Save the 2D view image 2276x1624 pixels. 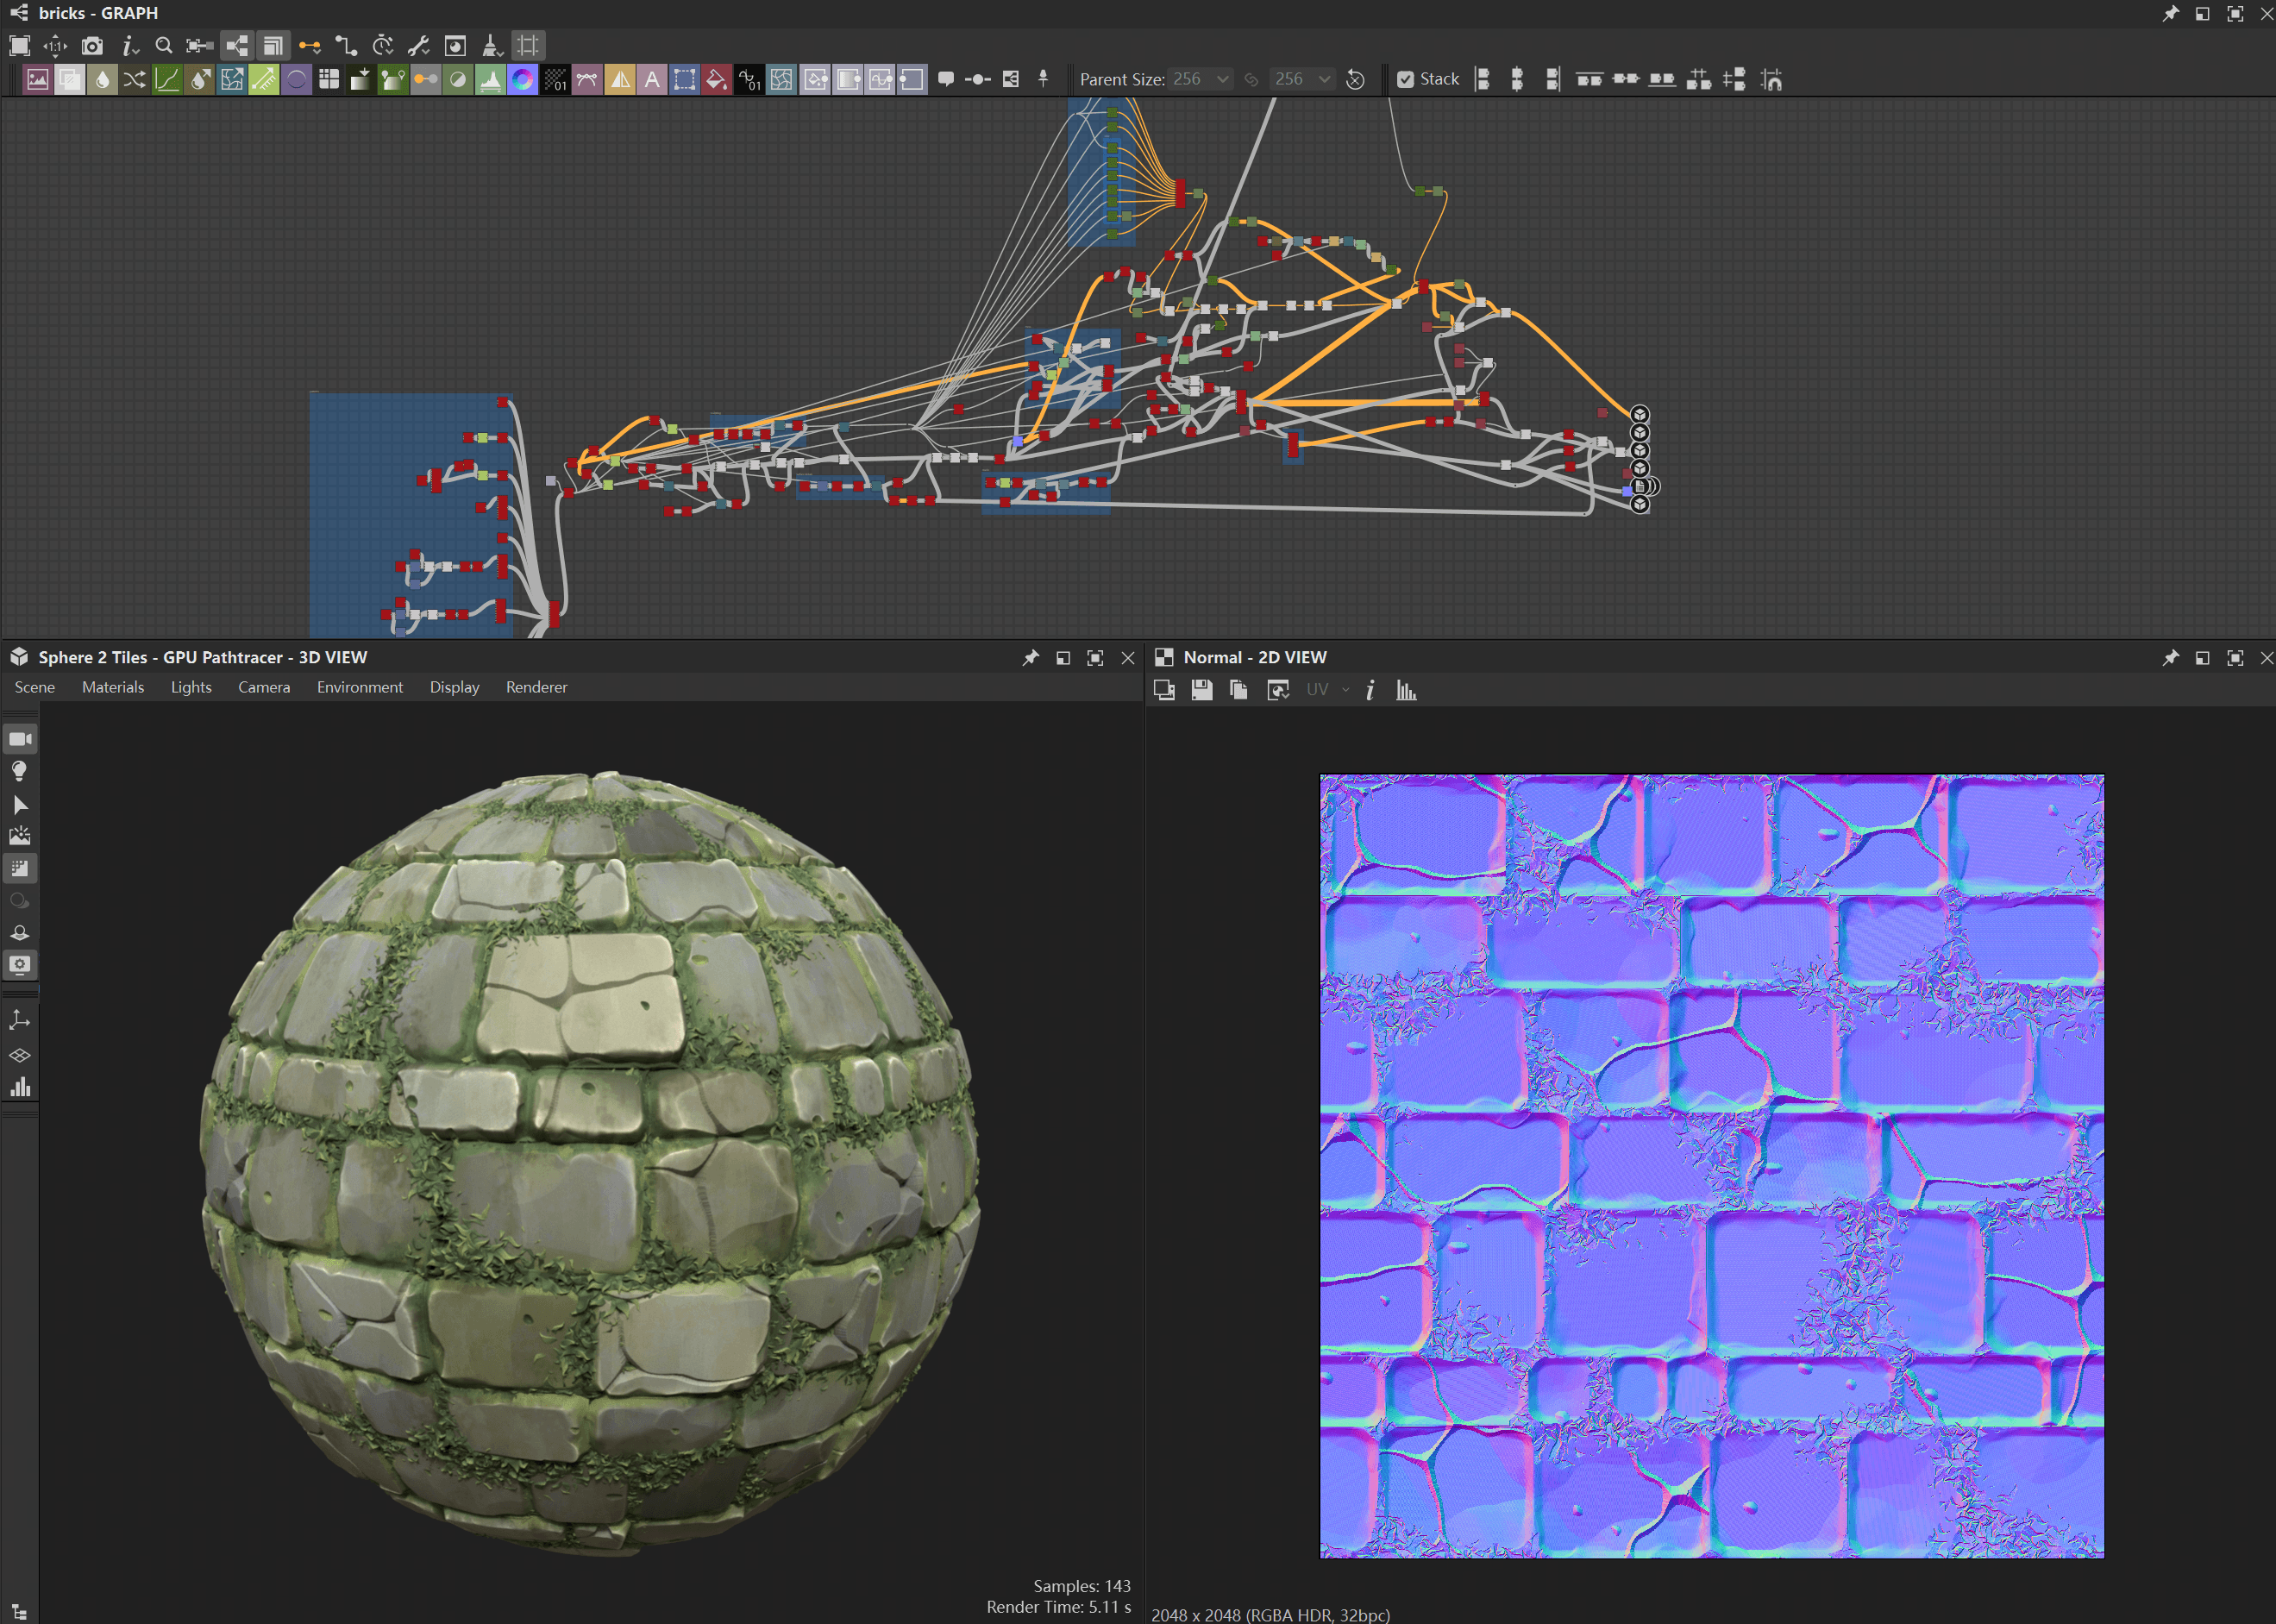pos(1202,690)
